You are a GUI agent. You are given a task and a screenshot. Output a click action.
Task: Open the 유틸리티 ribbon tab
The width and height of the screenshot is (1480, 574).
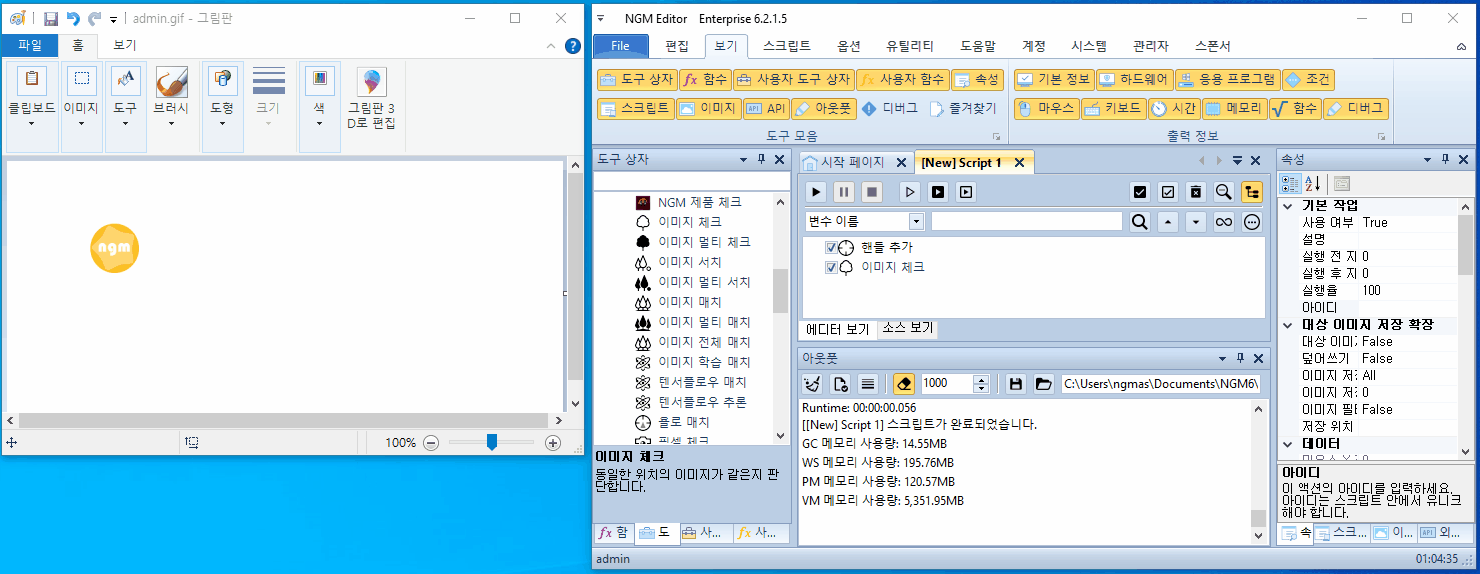click(x=910, y=46)
